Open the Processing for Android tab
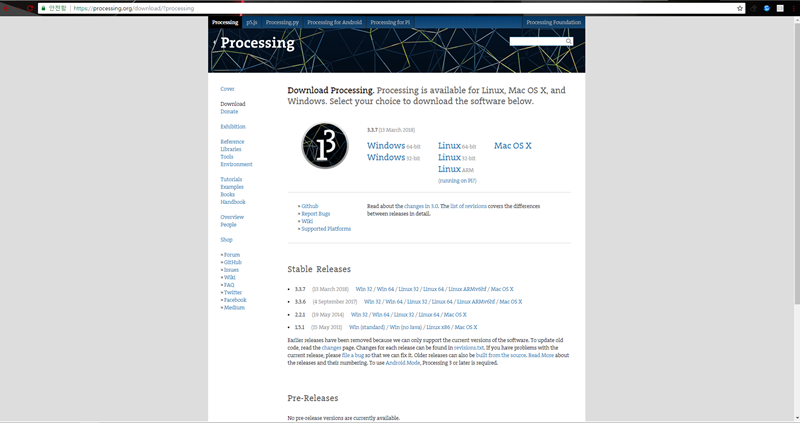 (x=334, y=22)
